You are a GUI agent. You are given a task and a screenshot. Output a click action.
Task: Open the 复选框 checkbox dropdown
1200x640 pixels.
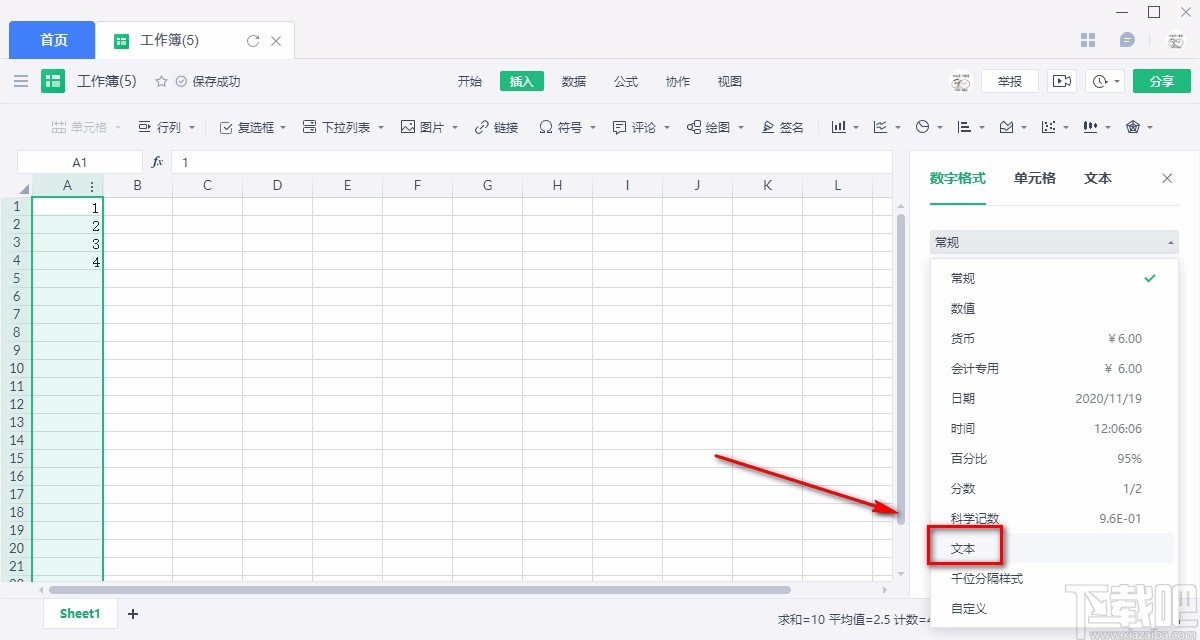click(x=252, y=127)
